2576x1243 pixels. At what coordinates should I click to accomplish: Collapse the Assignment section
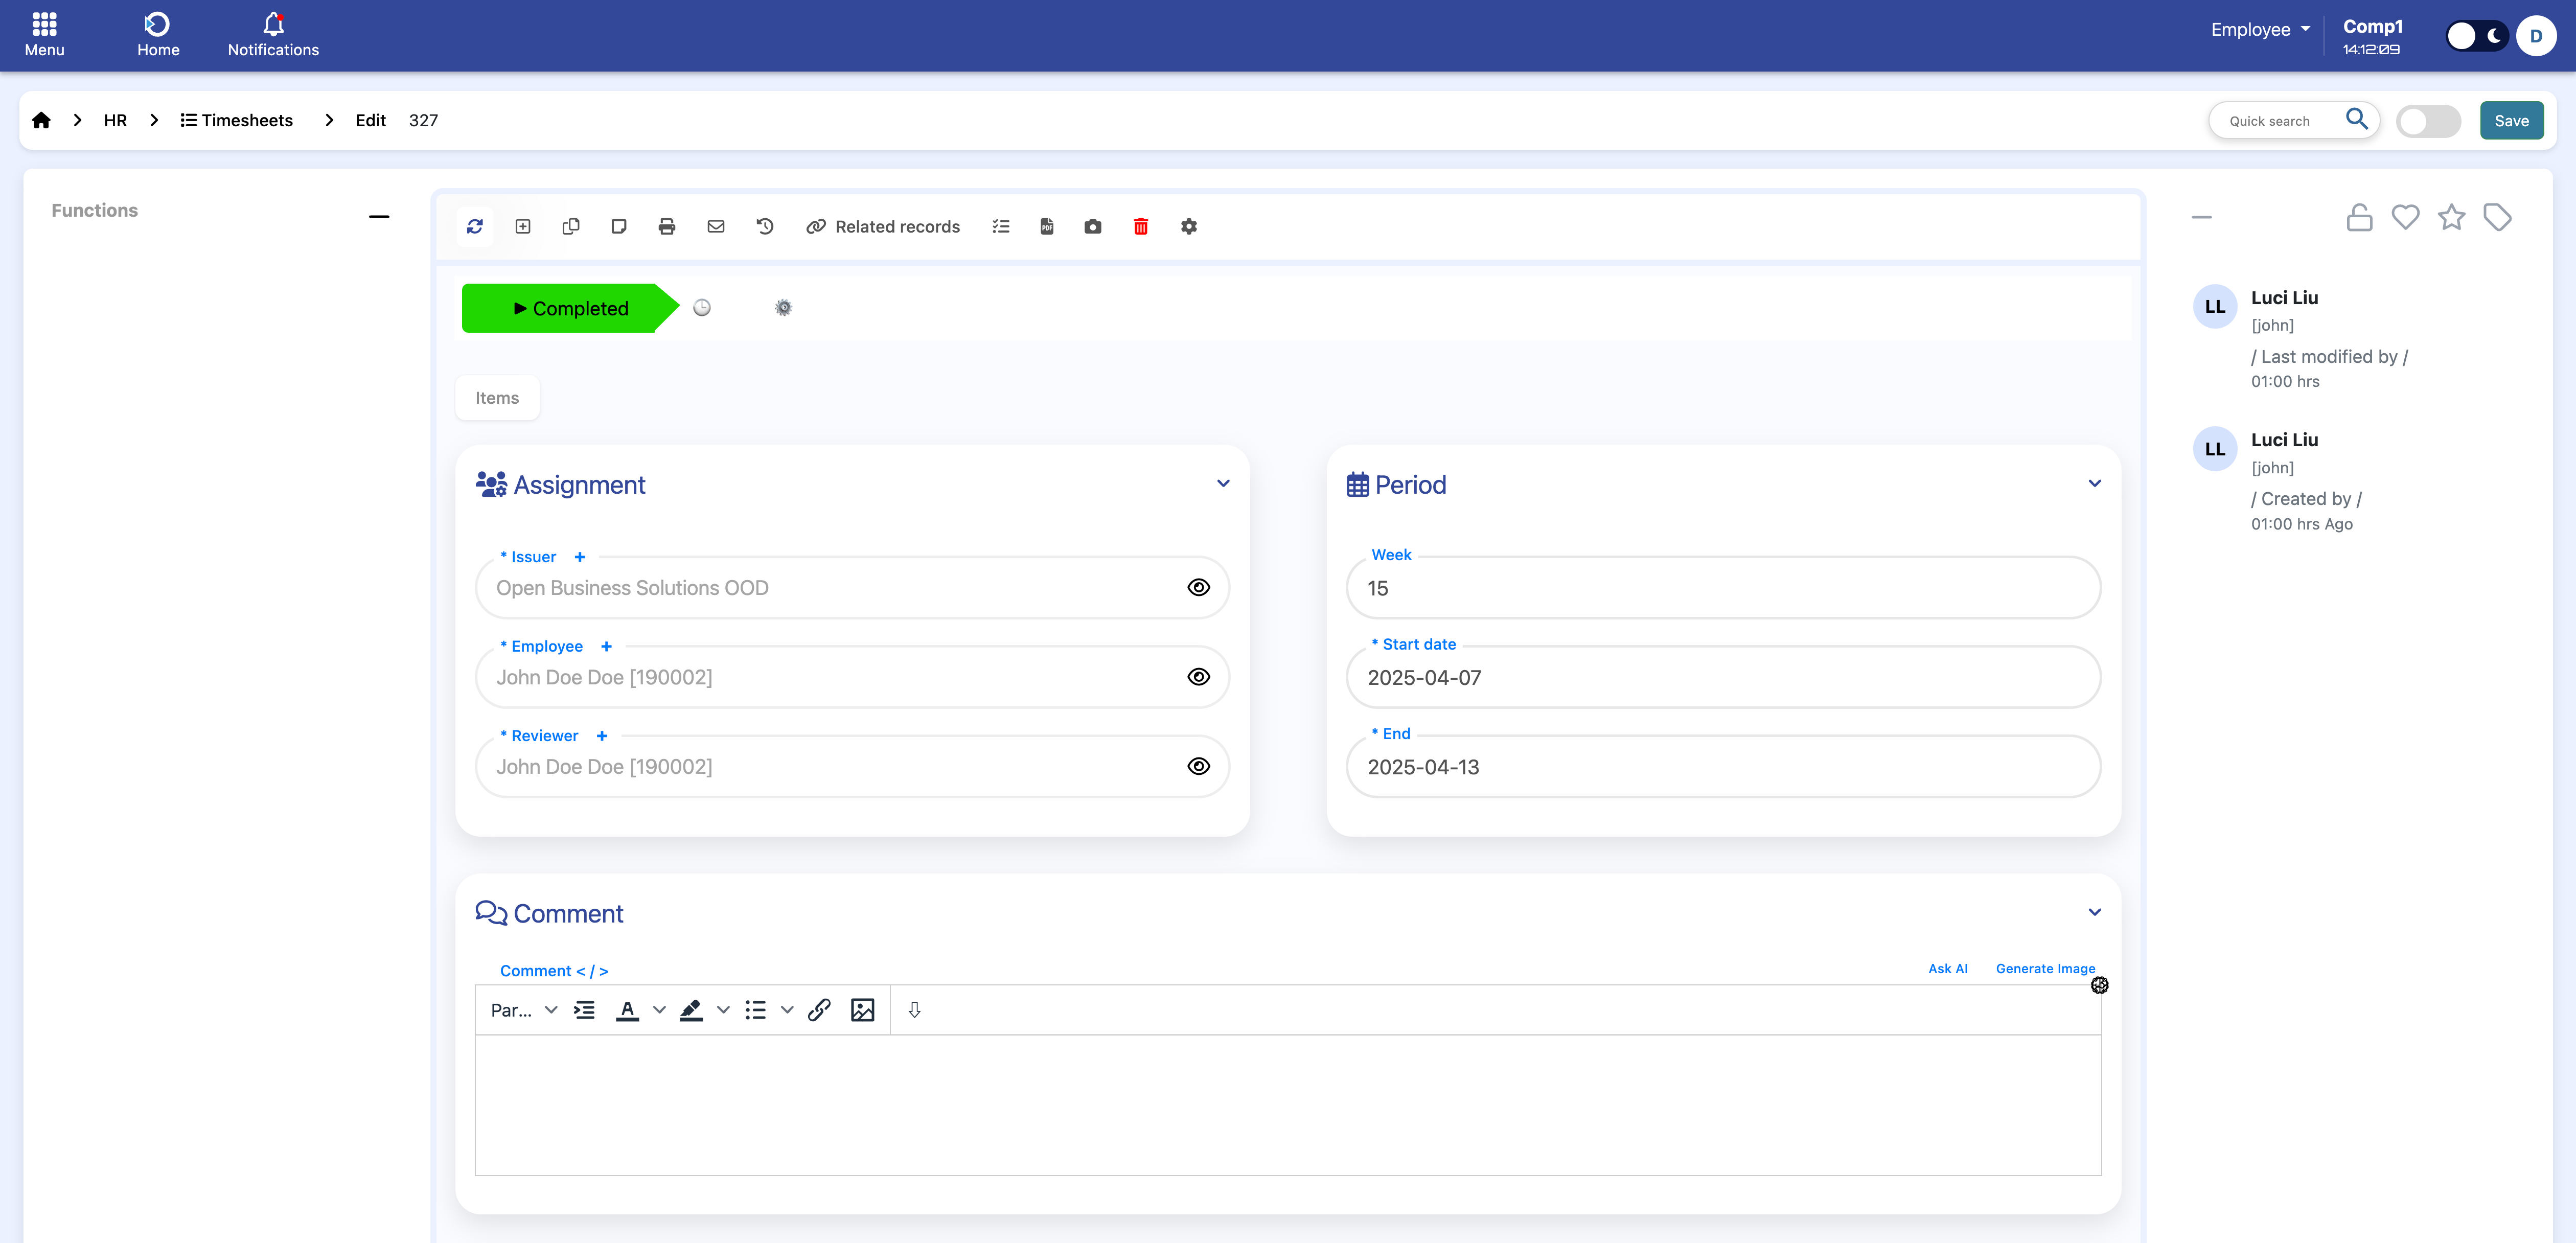[1223, 484]
